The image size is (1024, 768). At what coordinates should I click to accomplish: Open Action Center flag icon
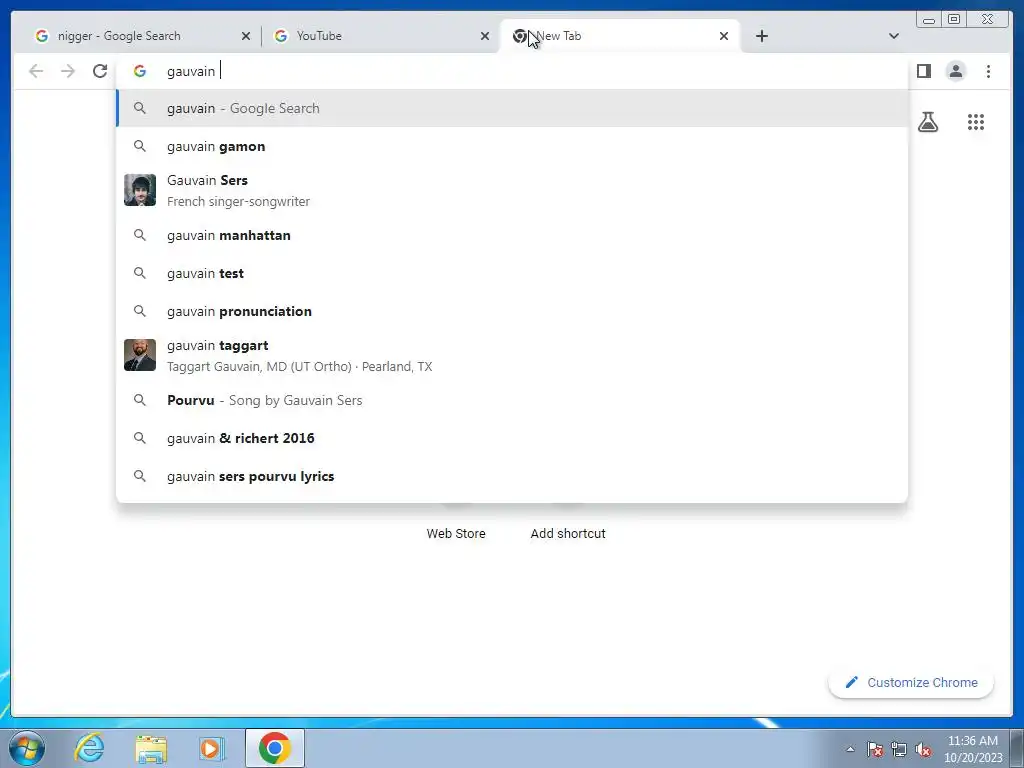(x=875, y=749)
